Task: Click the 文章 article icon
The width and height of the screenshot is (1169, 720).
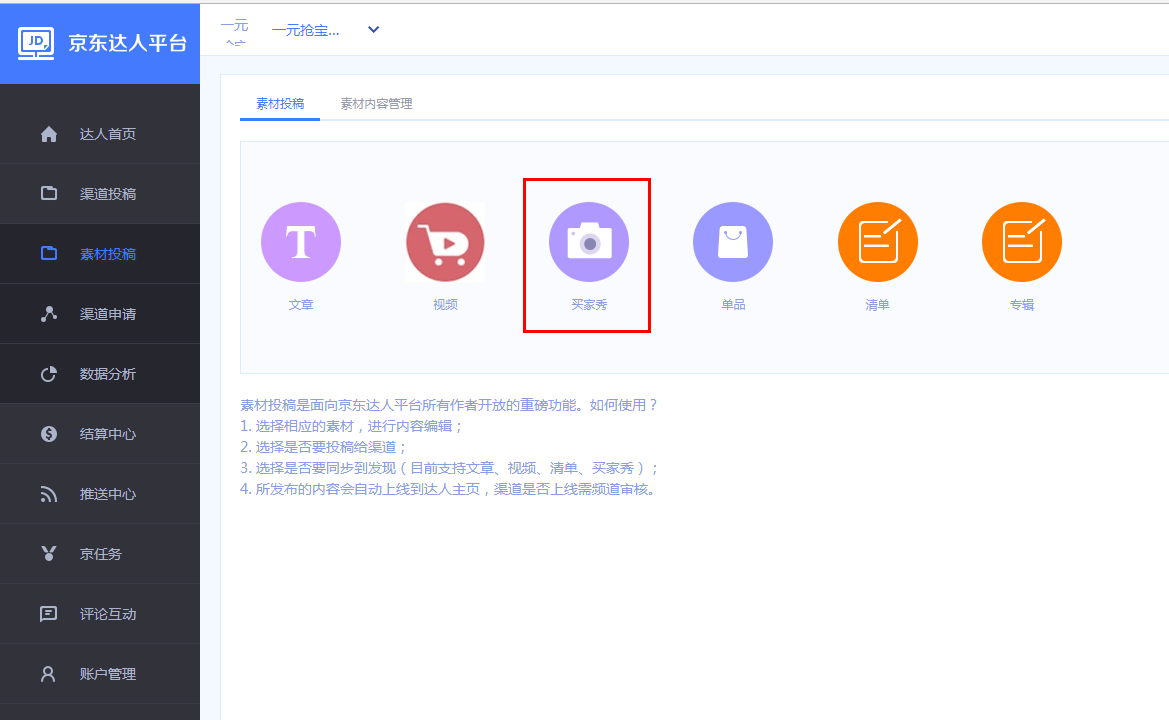Action: [301, 242]
